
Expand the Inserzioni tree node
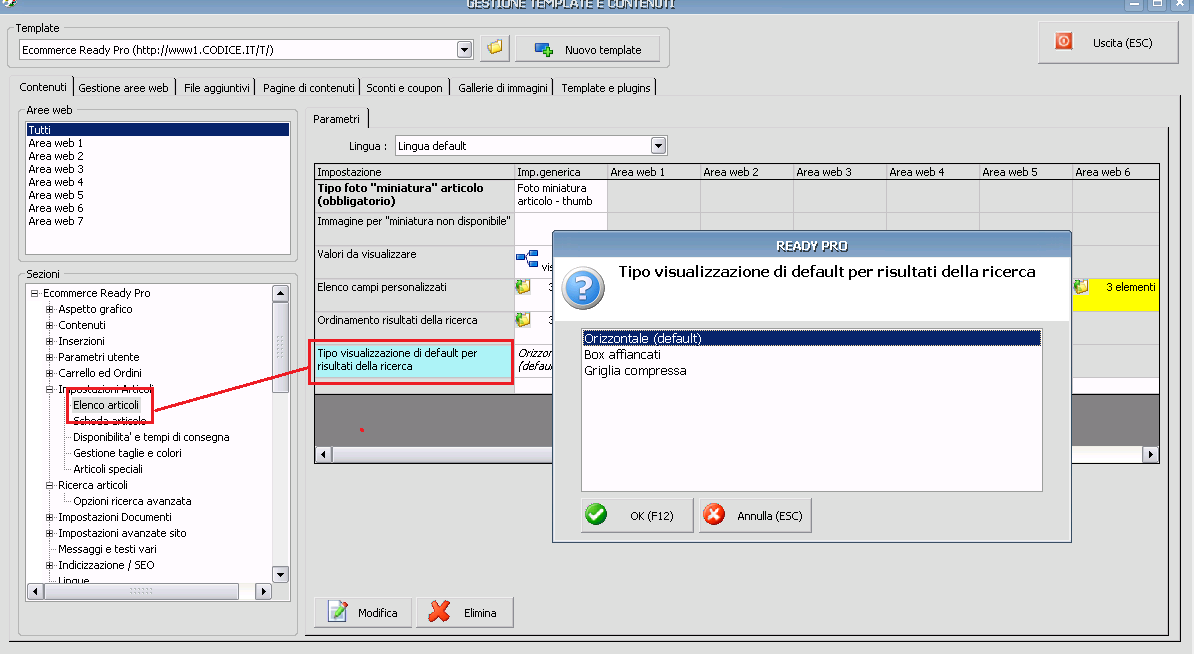pyautogui.click(x=49, y=341)
